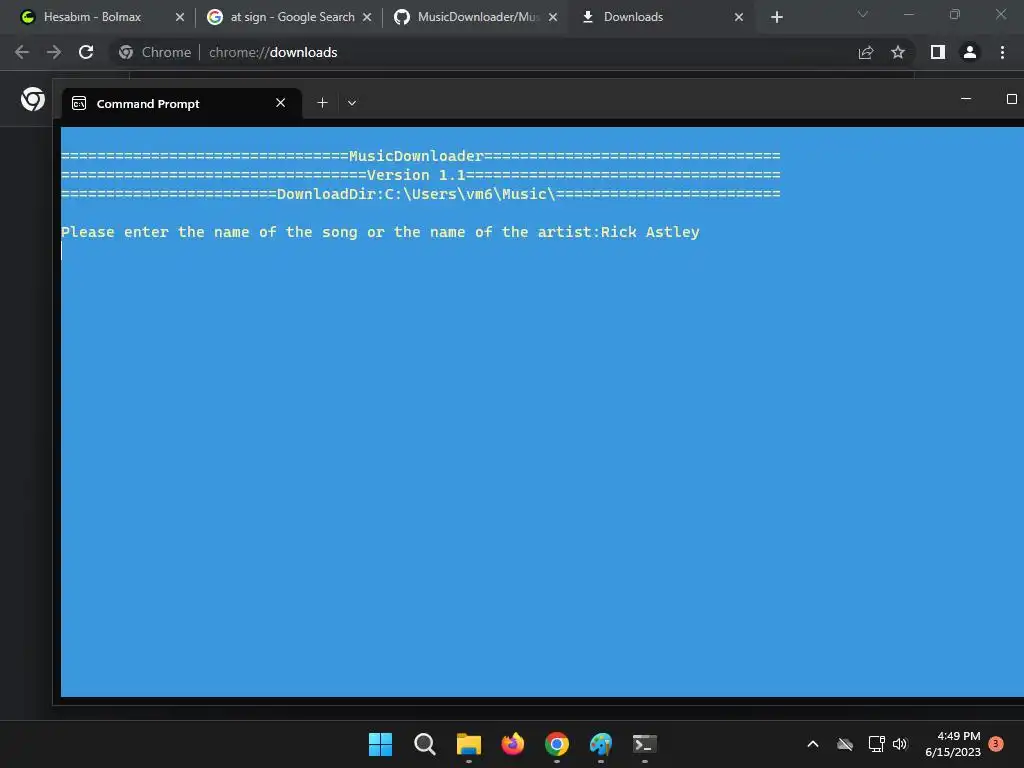
Task: Minimize the terminal window
Action: [966, 99]
